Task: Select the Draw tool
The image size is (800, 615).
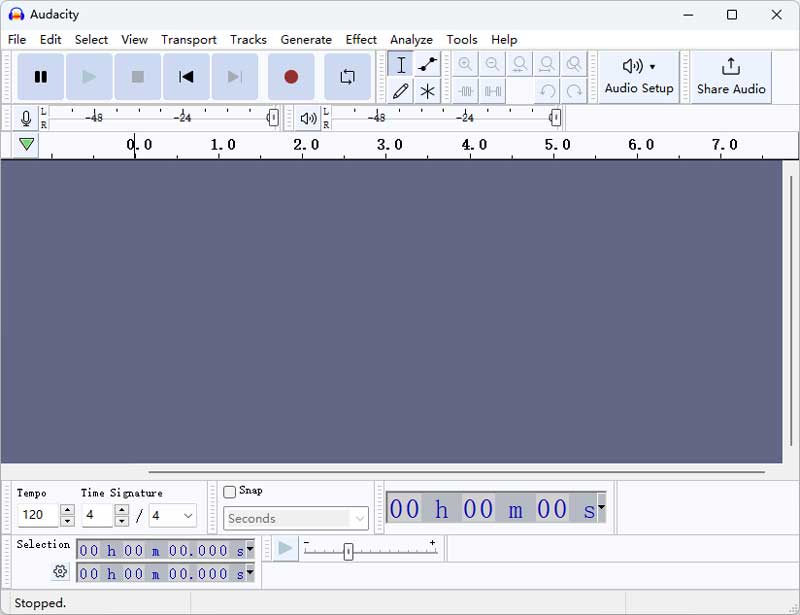Action: pyautogui.click(x=401, y=90)
